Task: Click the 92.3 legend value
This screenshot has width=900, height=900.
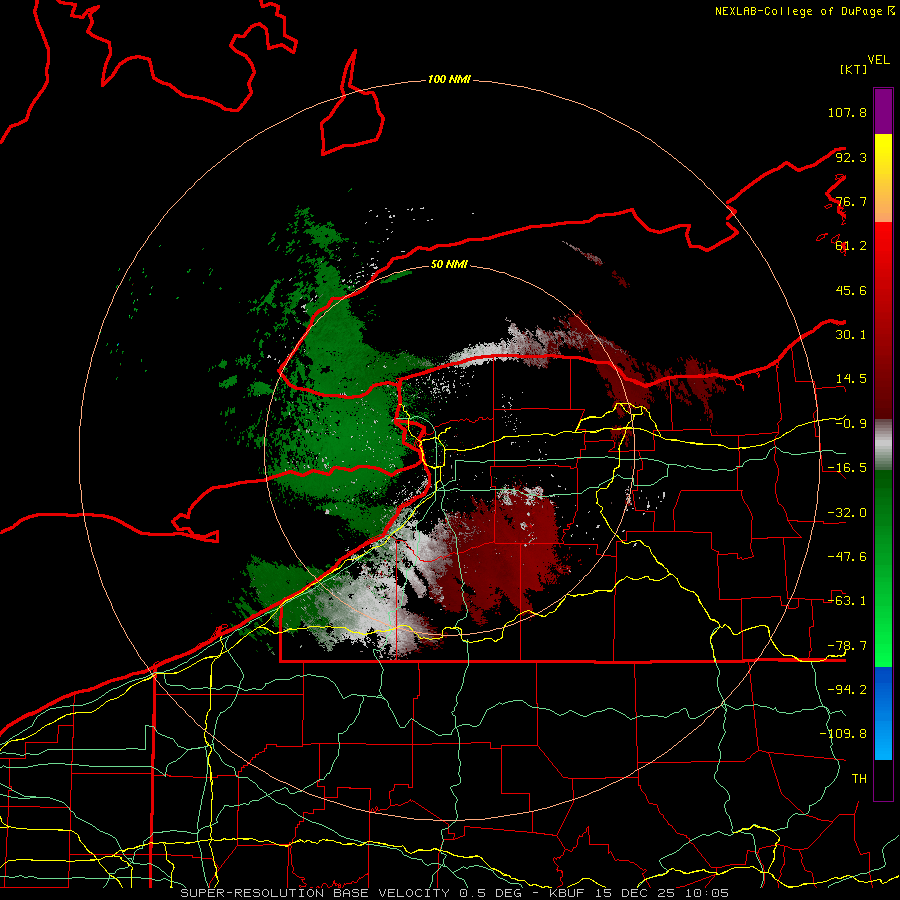Action: click(x=851, y=157)
